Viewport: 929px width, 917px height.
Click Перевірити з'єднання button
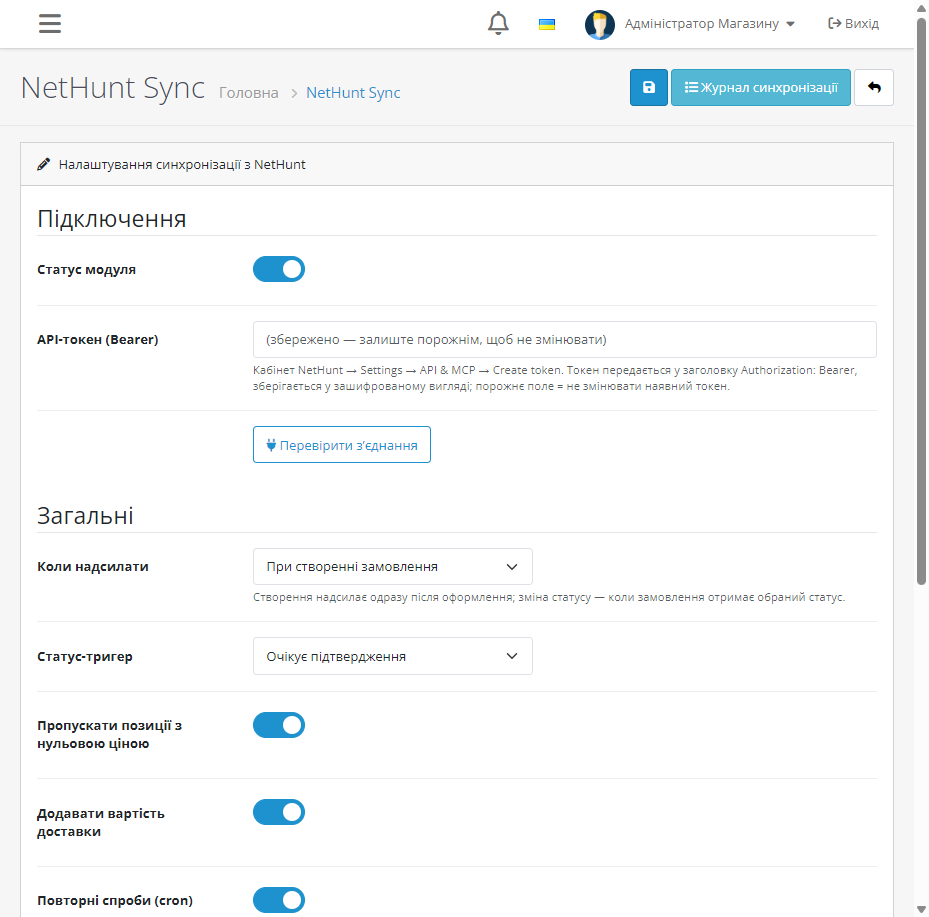click(x=342, y=444)
